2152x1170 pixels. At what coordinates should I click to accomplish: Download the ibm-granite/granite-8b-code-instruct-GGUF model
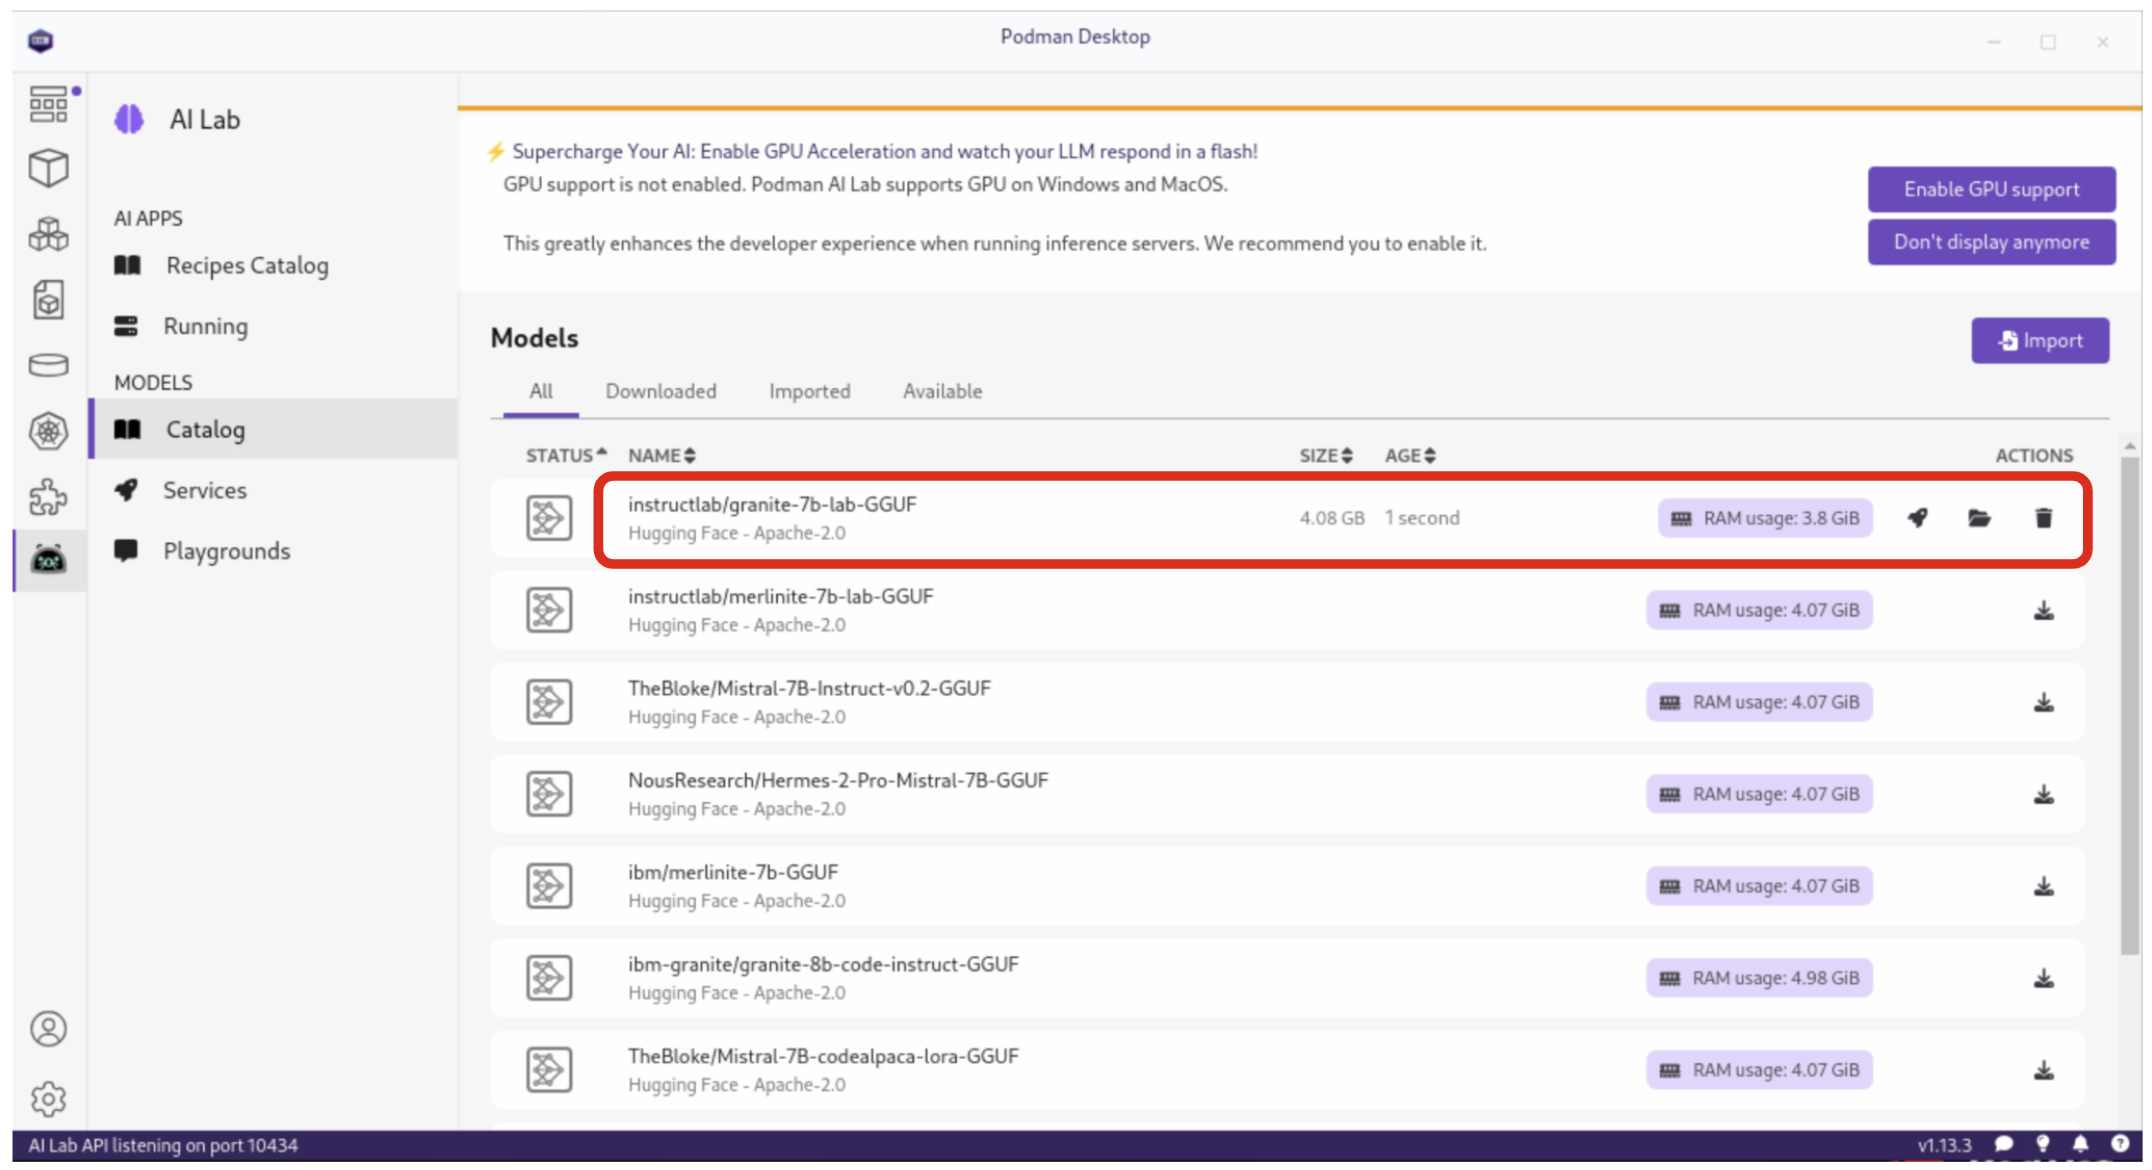tap(2043, 978)
